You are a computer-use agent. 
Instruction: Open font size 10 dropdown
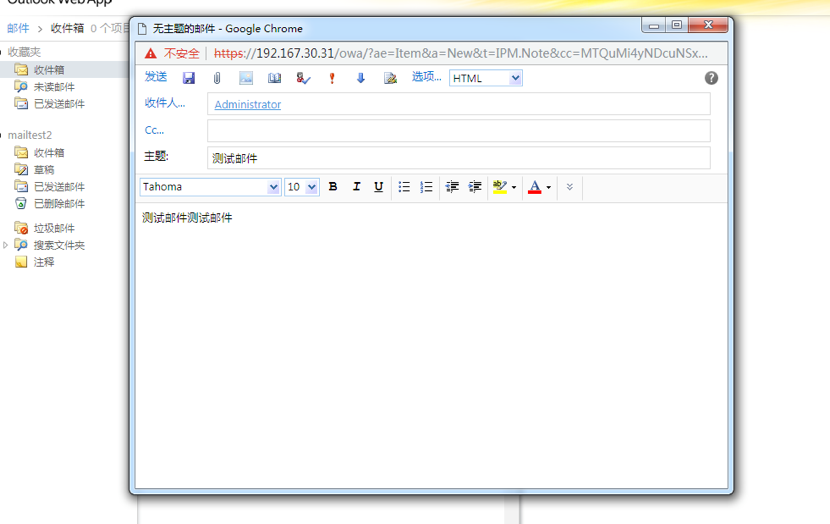pyautogui.click(x=302, y=187)
